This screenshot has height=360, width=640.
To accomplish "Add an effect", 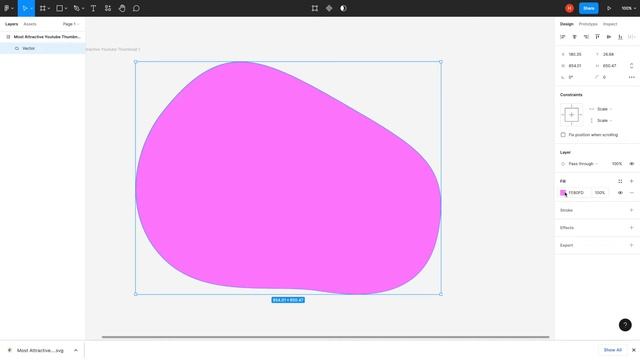I will tap(631, 228).
